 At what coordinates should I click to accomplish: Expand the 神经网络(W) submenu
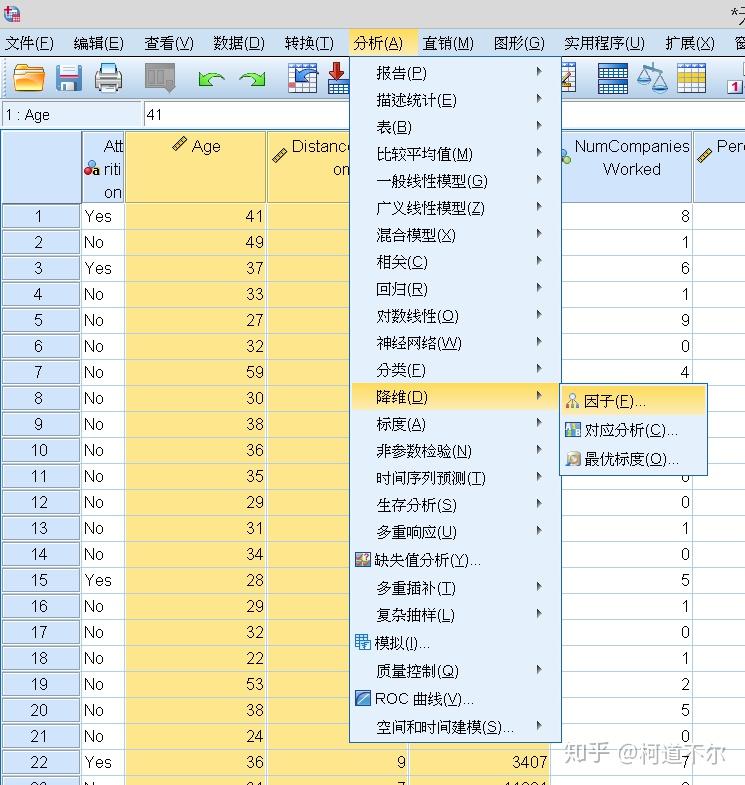tap(455, 343)
